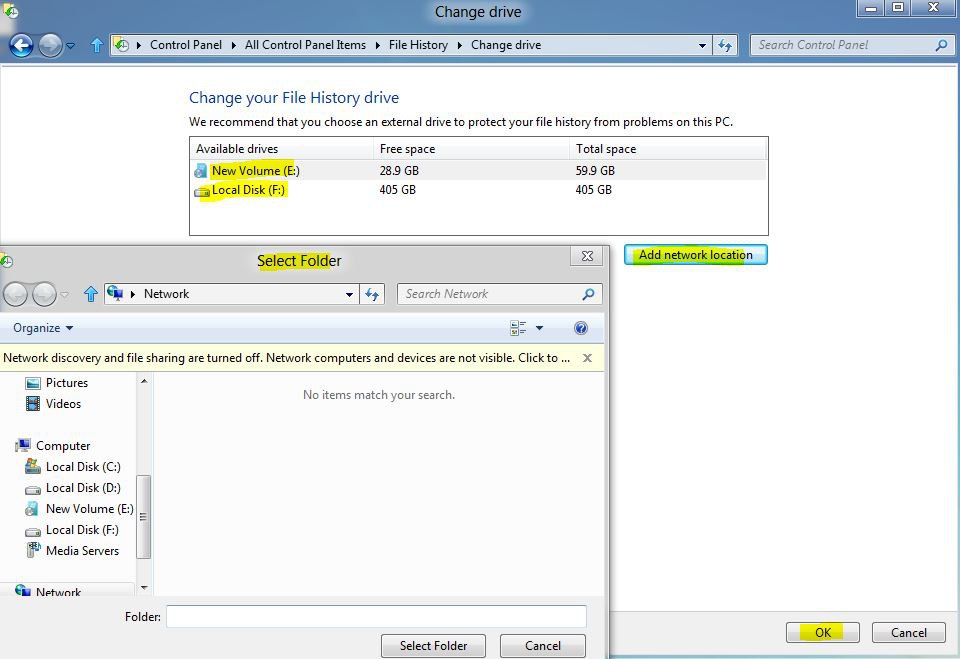
Task: Go to All Control Panel Items breadcrumb
Action: 305,45
